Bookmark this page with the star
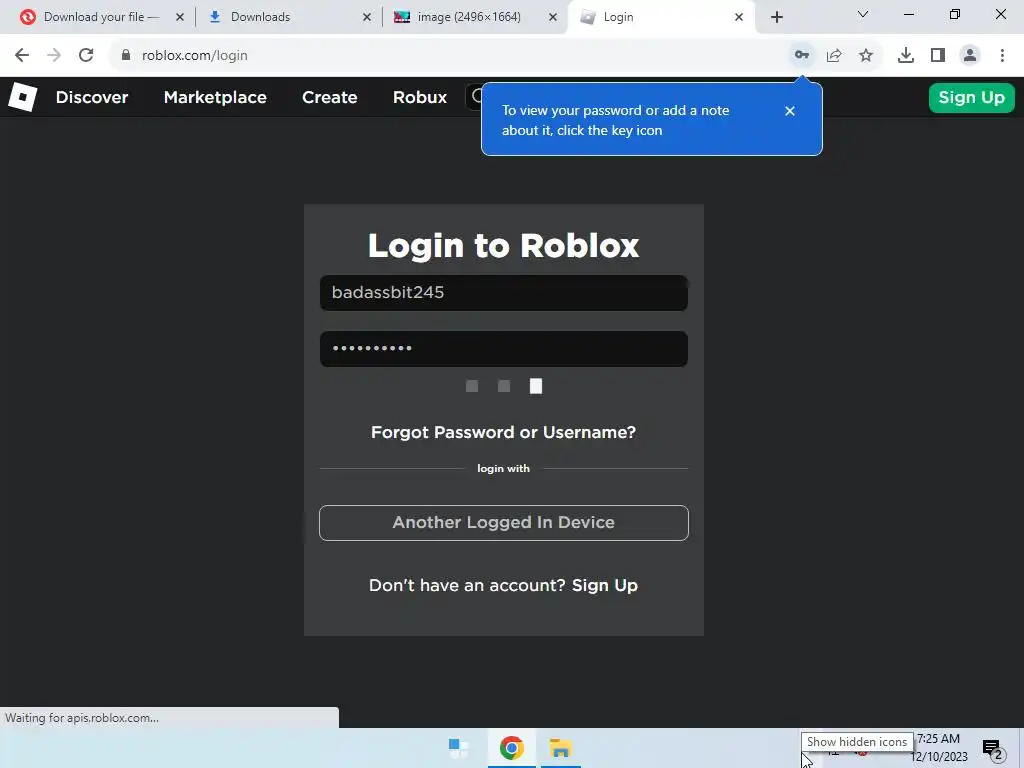This screenshot has height=768, width=1024. point(866,56)
